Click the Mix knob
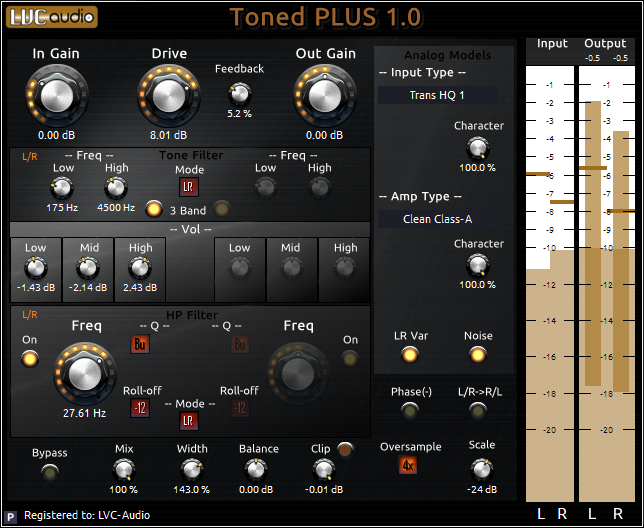This screenshot has width=644, height=528. pyautogui.click(x=124, y=471)
